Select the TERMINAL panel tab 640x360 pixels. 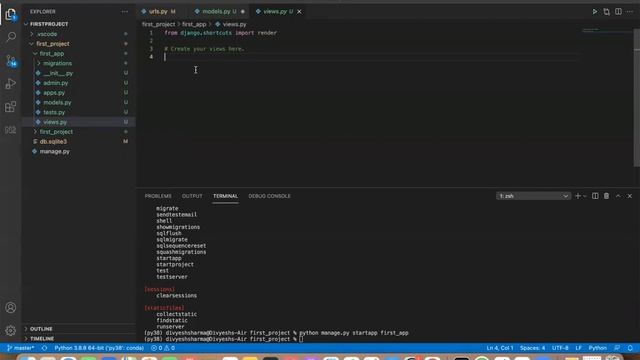click(x=225, y=196)
